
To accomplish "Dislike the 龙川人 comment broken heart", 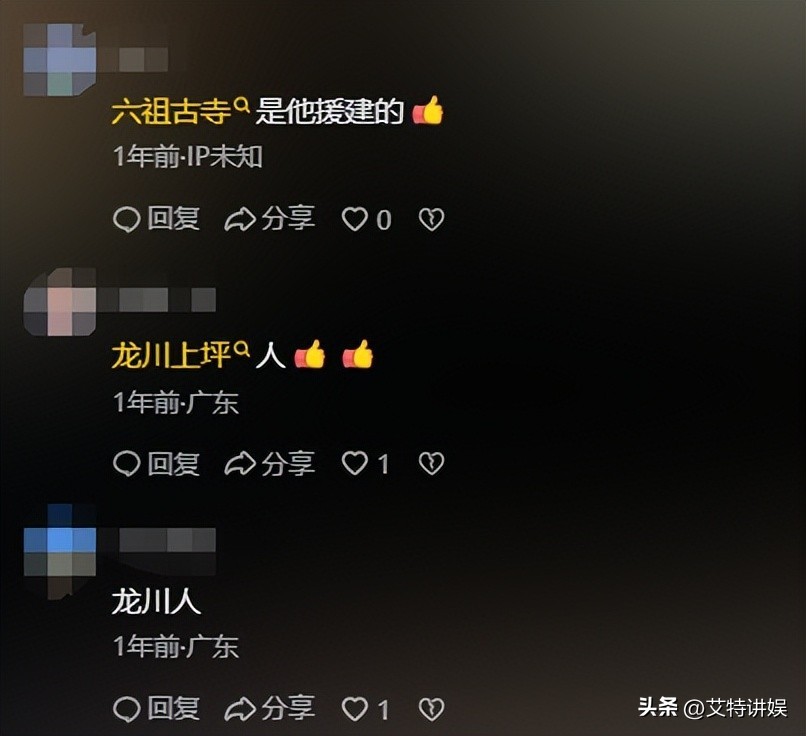I will (x=431, y=709).
